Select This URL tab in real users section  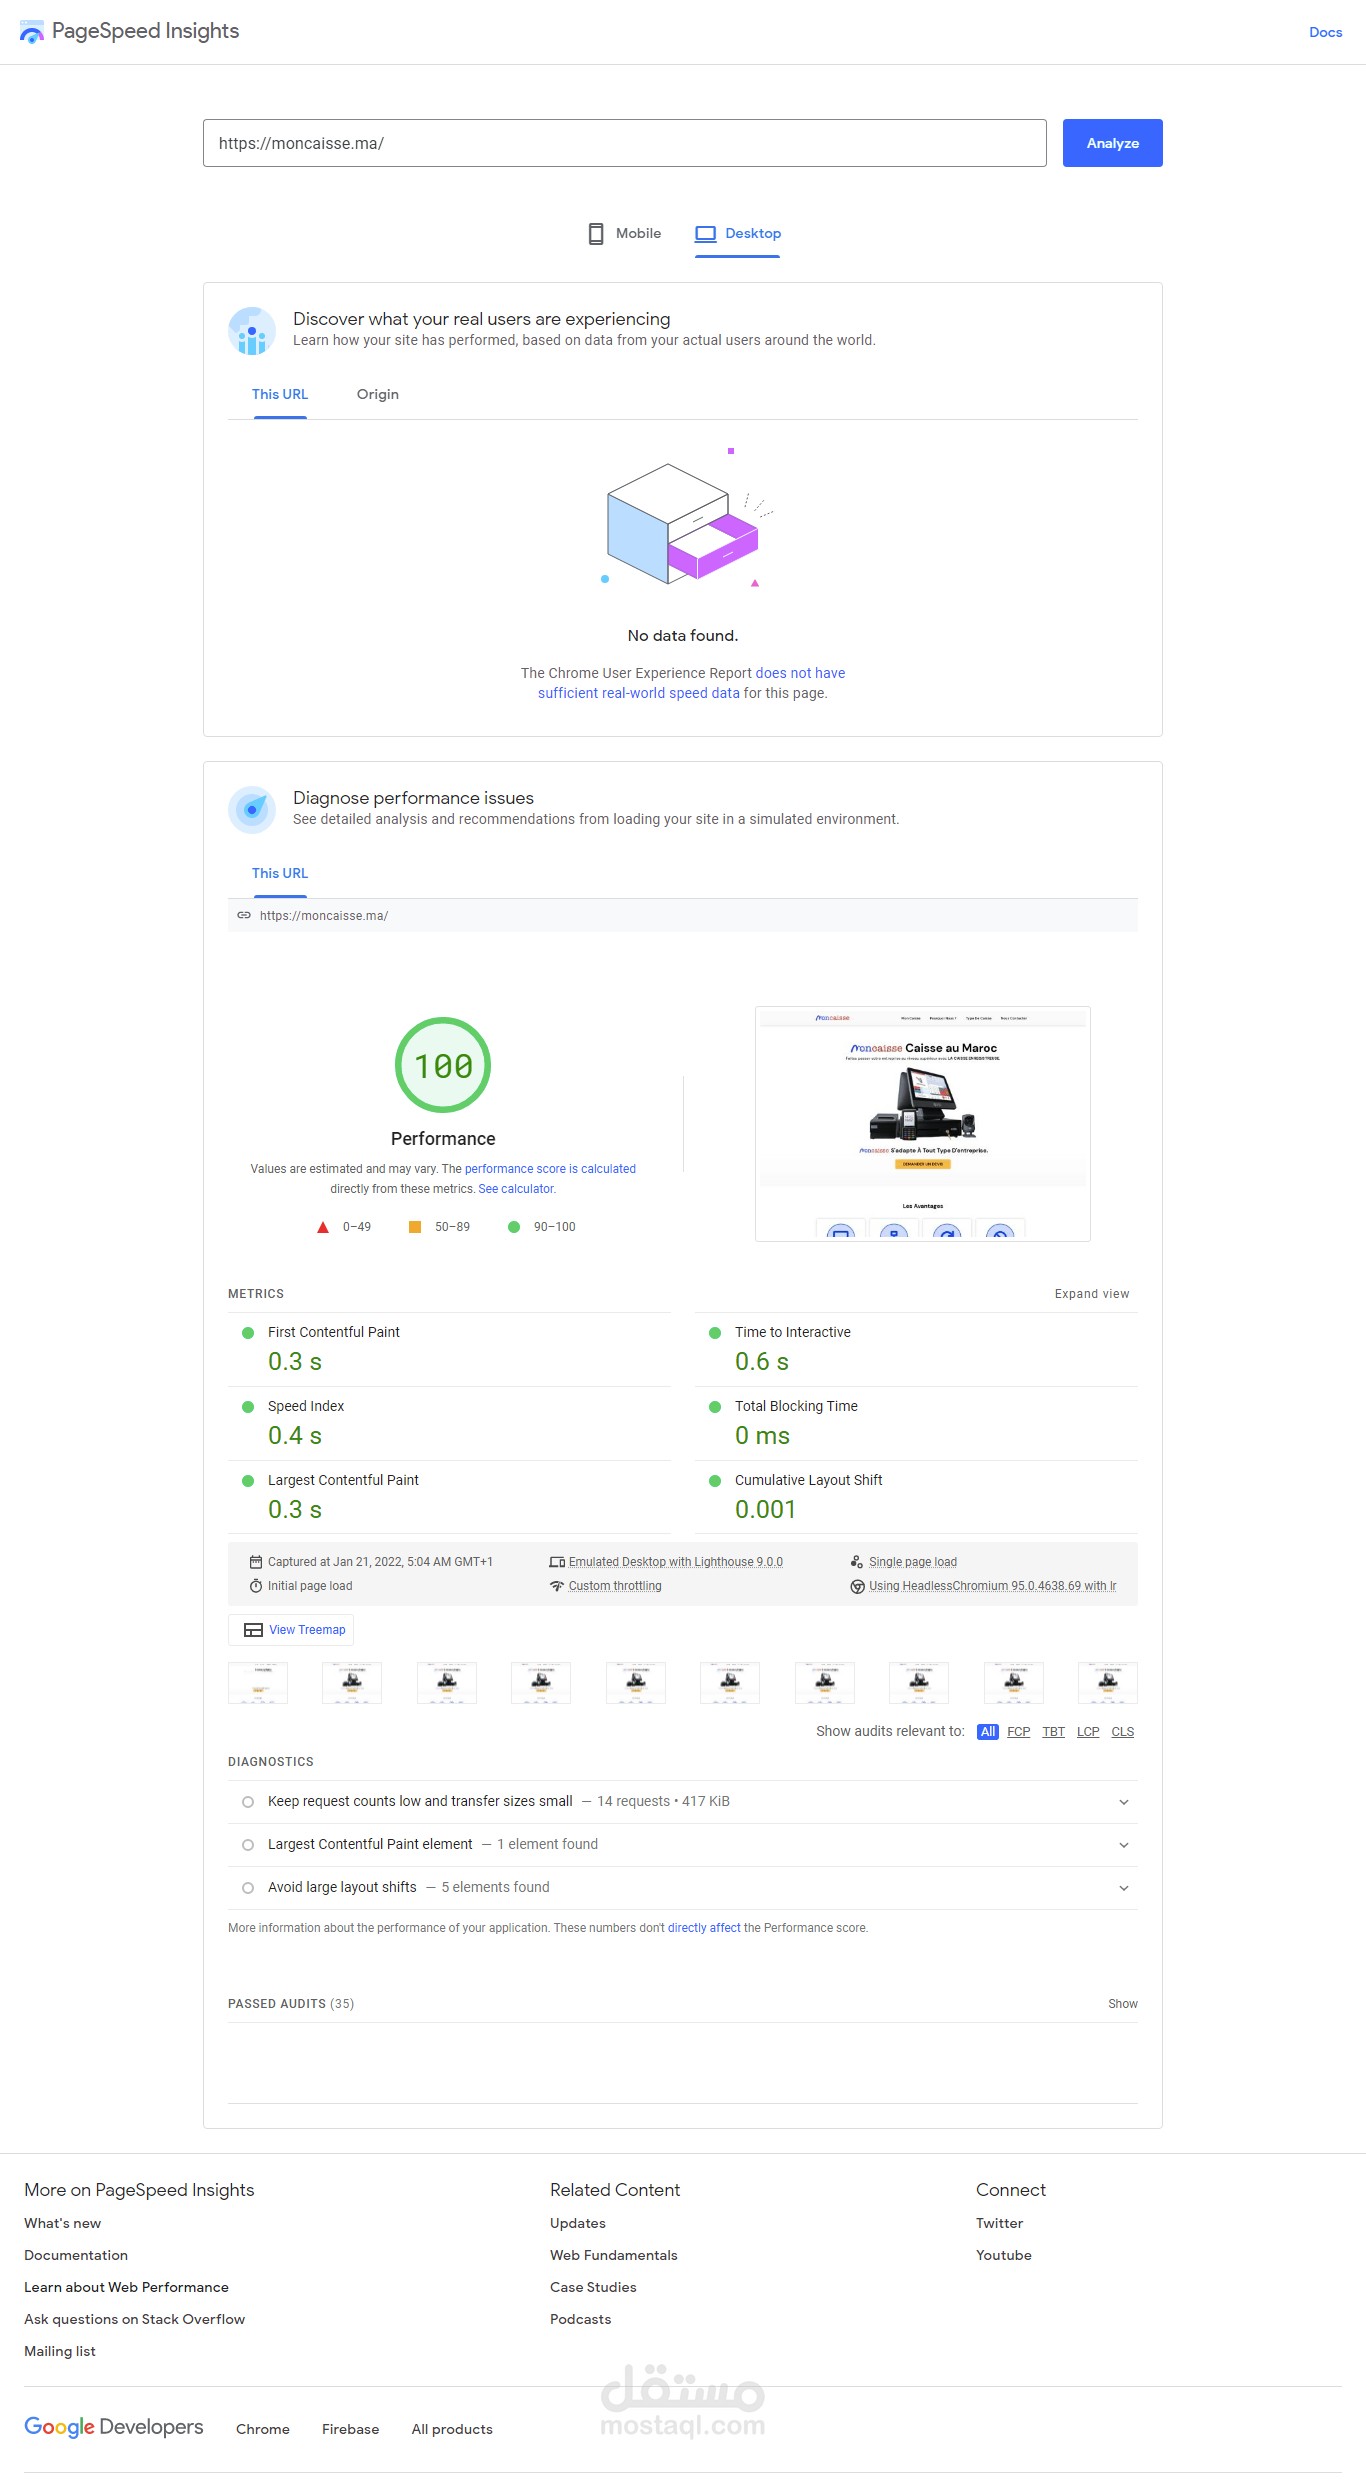[280, 394]
